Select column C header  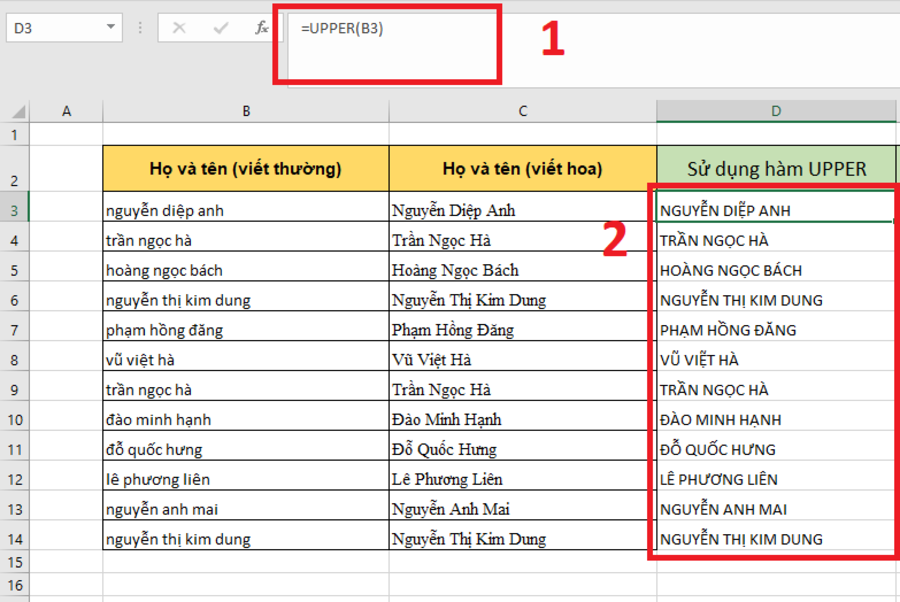coord(523,111)
